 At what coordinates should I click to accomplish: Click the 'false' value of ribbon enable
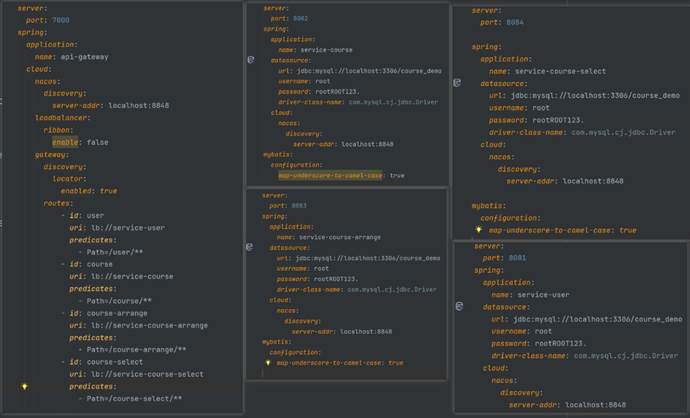98,142
